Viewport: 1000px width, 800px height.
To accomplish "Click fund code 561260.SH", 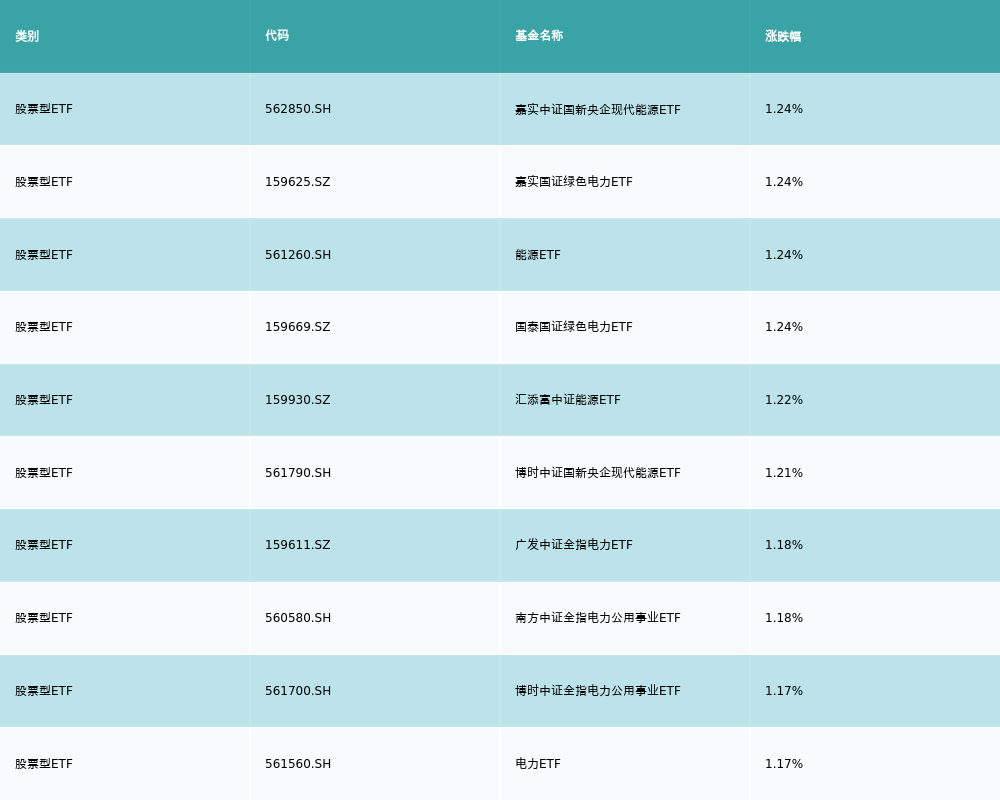I will tap(298, 255).
